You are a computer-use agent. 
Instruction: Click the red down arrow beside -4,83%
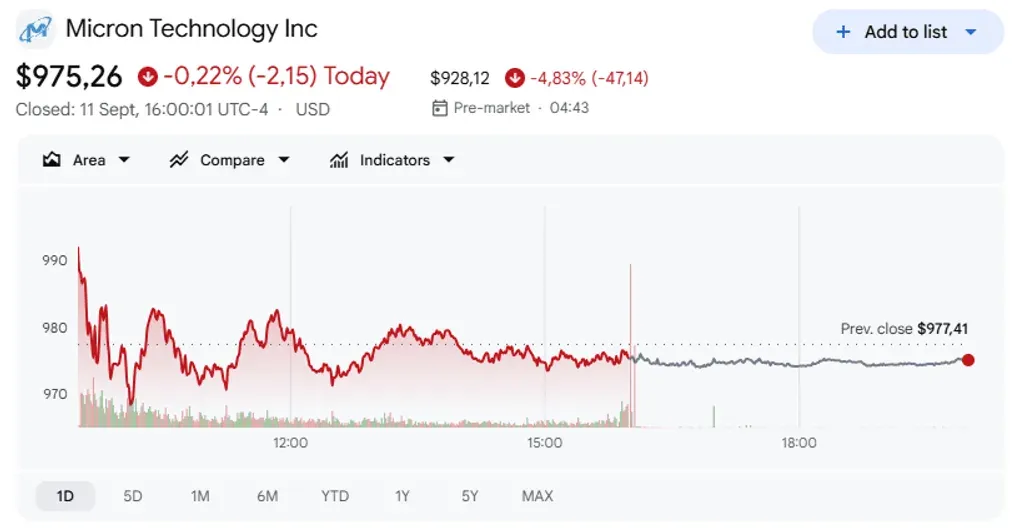[515, 78]
